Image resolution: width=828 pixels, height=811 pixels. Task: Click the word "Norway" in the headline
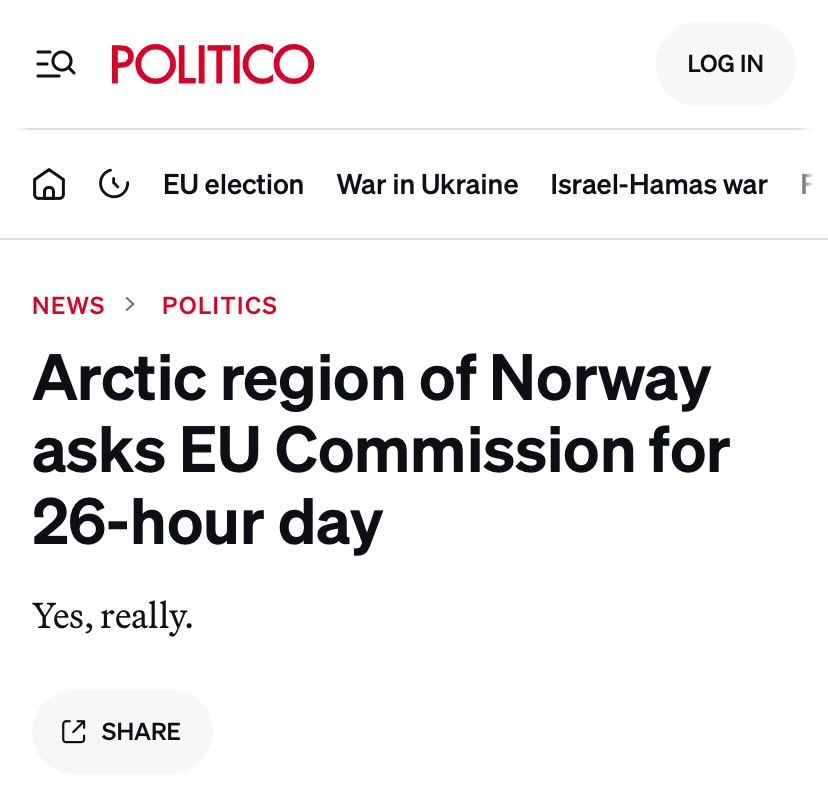[600, 380]
